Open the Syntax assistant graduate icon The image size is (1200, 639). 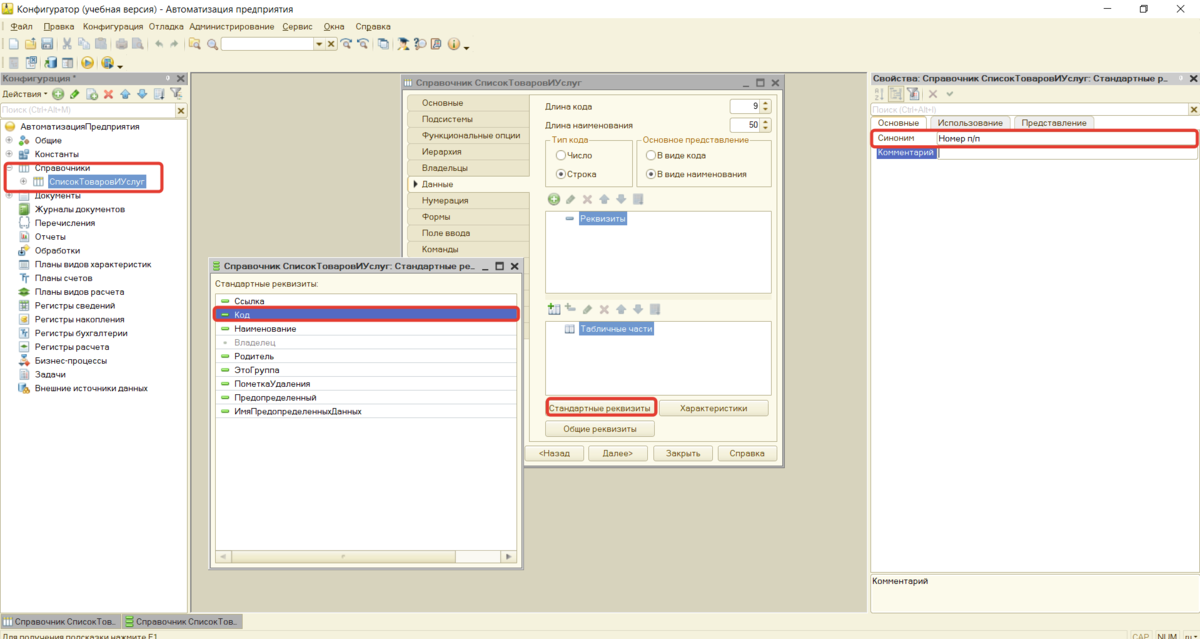coord(403,44)
